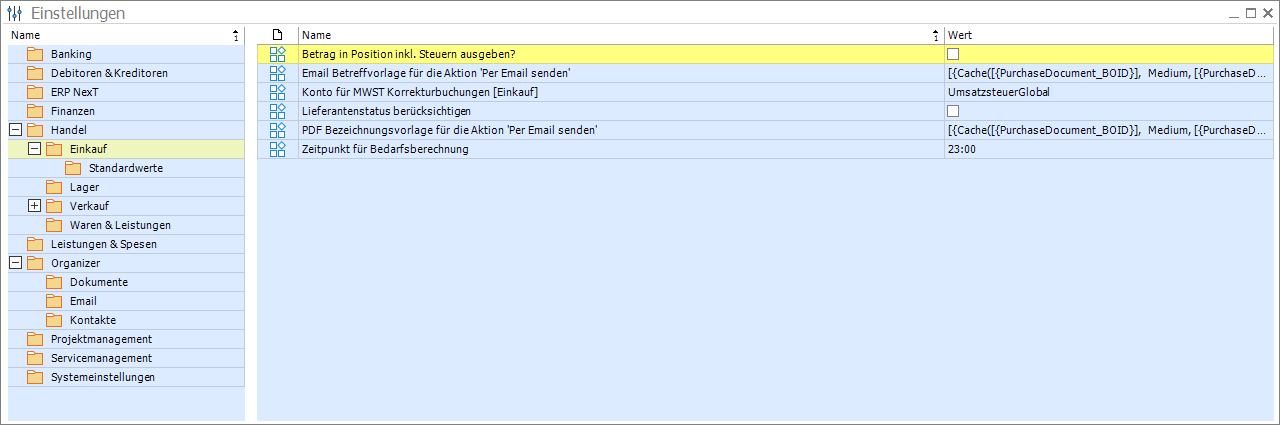Select Debitoren & Kreditoren in tree
This screenshot has height=425, width=1280.
pos(109,73)
